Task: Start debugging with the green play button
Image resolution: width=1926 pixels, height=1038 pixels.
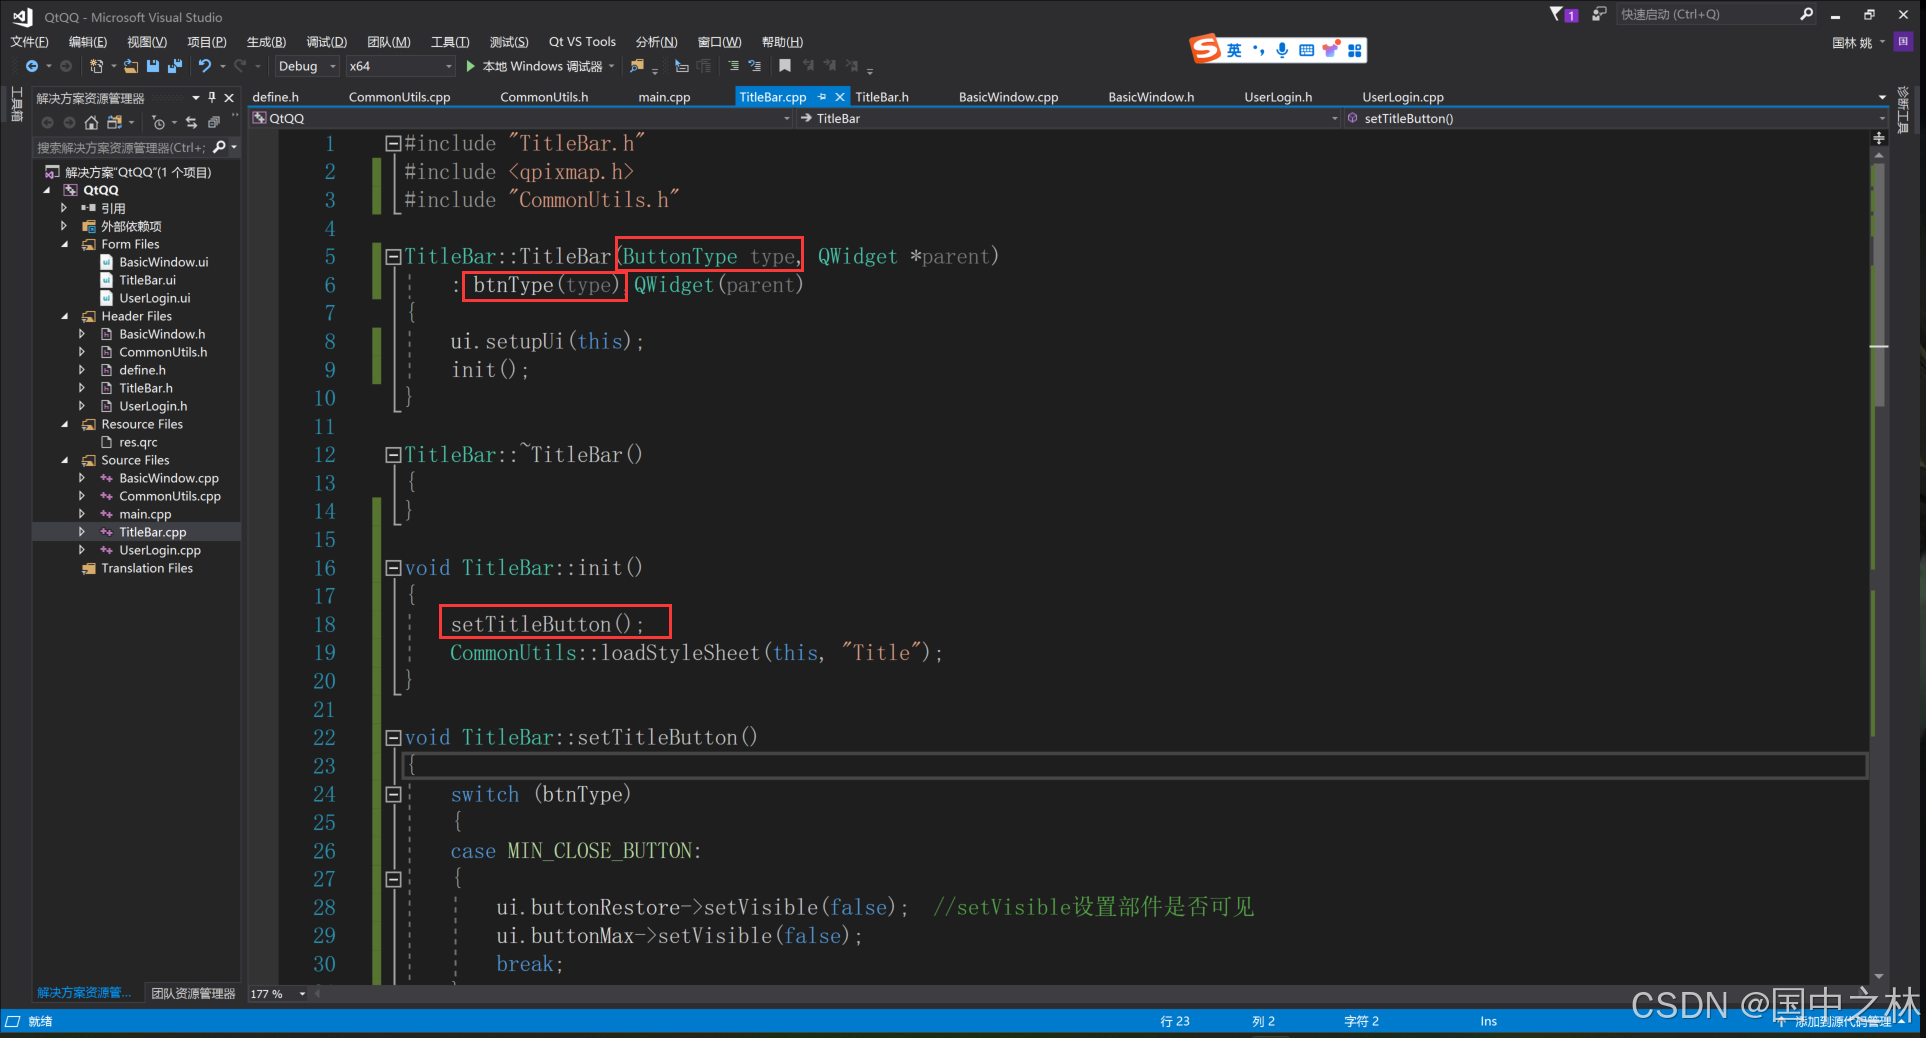Action: click(x=471, y=66)
